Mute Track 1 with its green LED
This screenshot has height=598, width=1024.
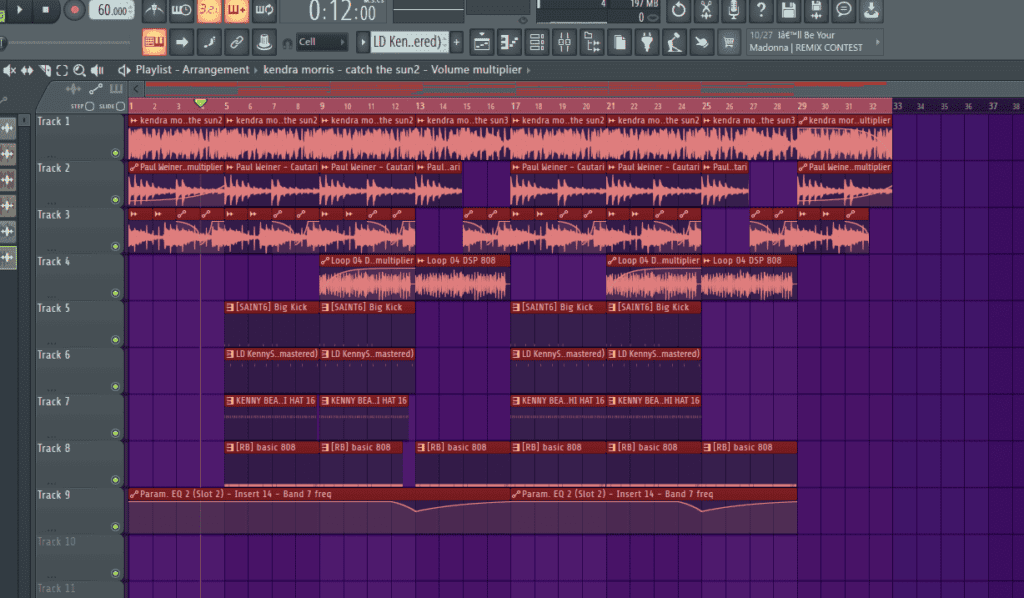(x=115, y=153)
